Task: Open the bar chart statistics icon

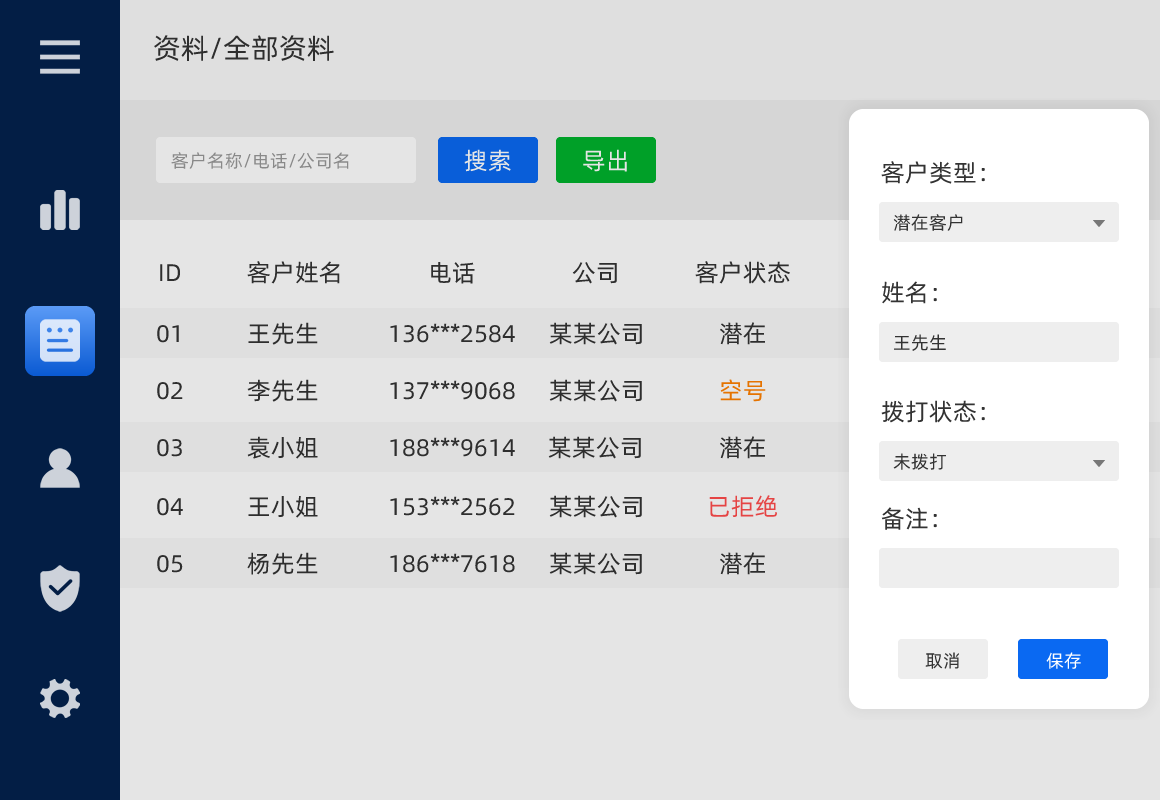Action: (60, 211)
